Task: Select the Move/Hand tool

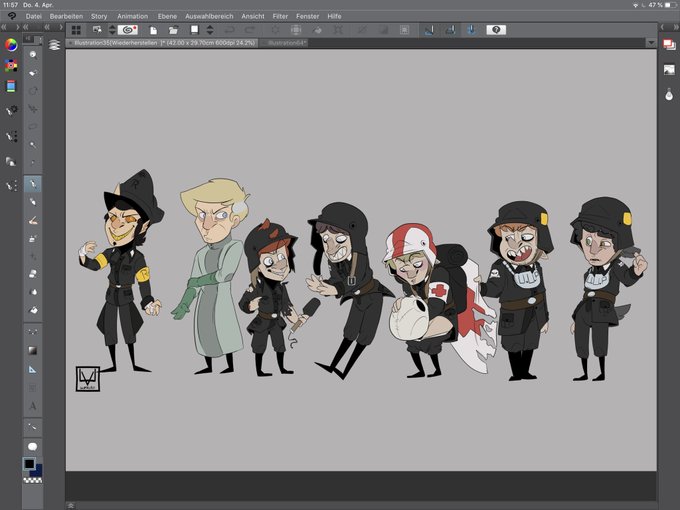Action: 33,73
